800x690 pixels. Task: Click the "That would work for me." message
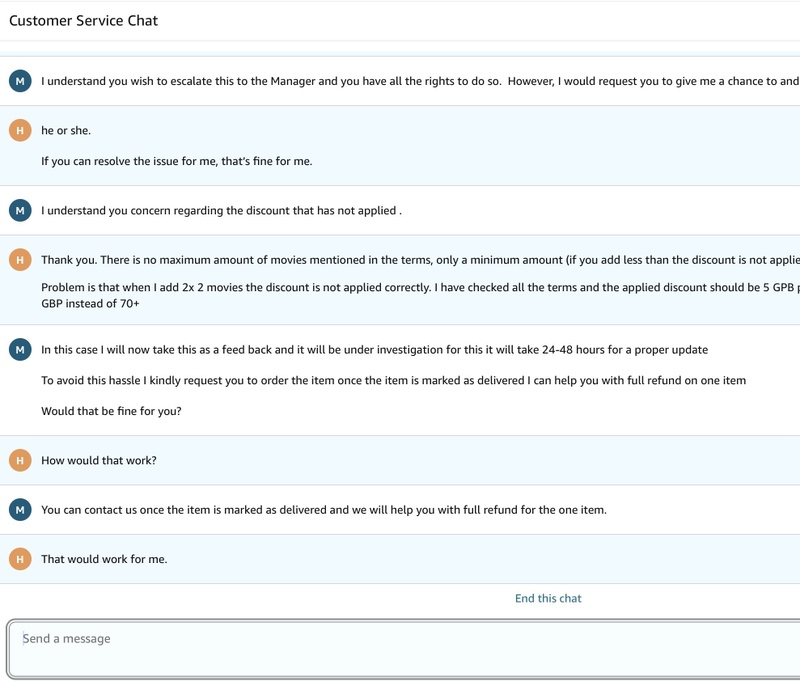pos(104,559)
